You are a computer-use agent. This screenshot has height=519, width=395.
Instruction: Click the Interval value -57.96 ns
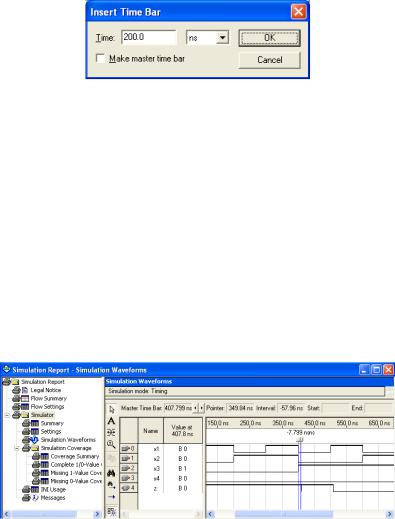tap(291, 408)
